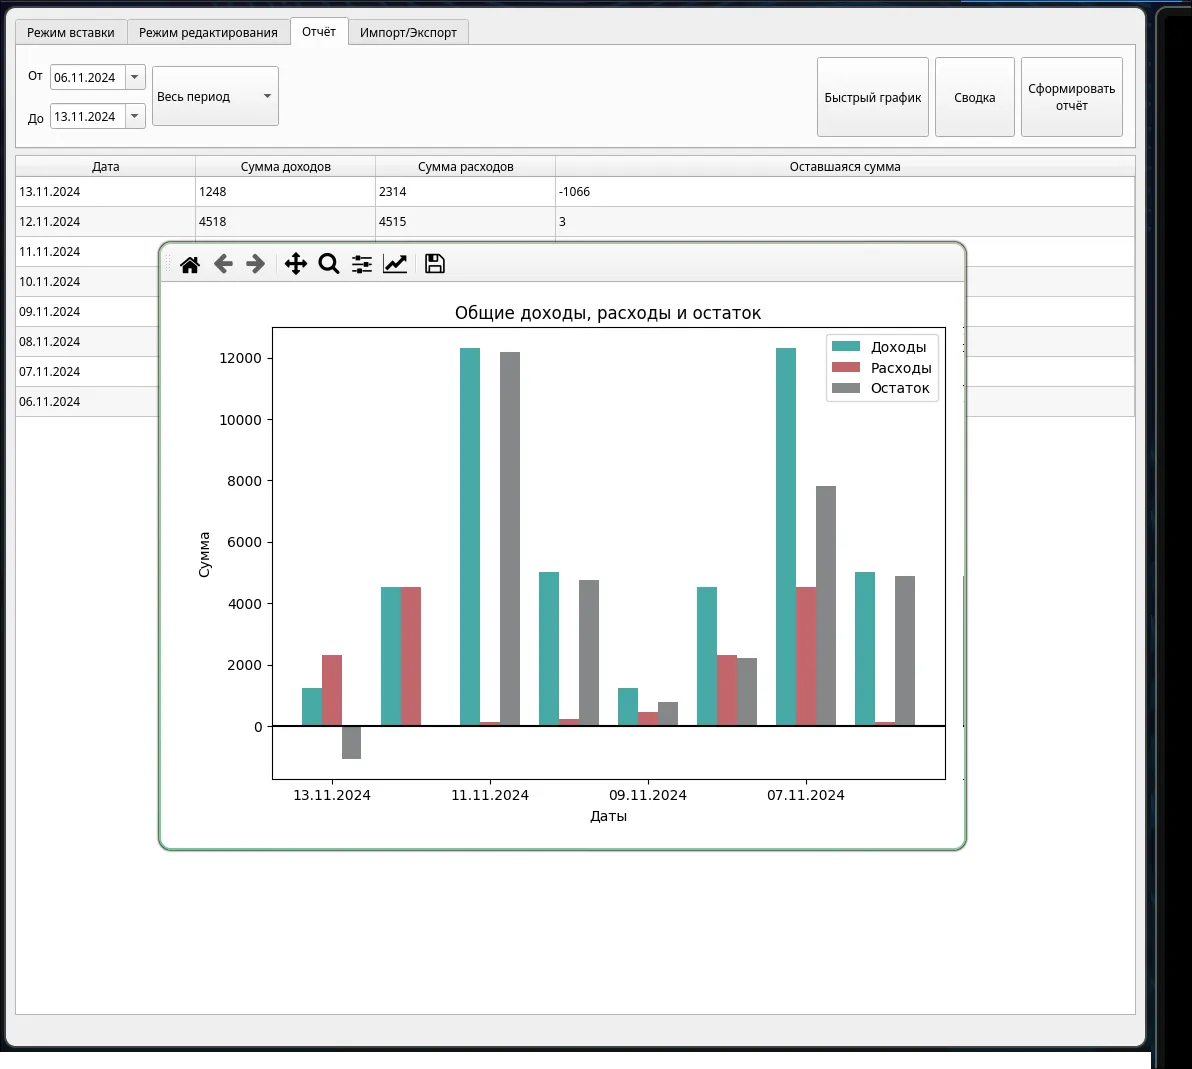
Task: Click the teal 'Доходы' legend swatch
Action: click(846, 347)
